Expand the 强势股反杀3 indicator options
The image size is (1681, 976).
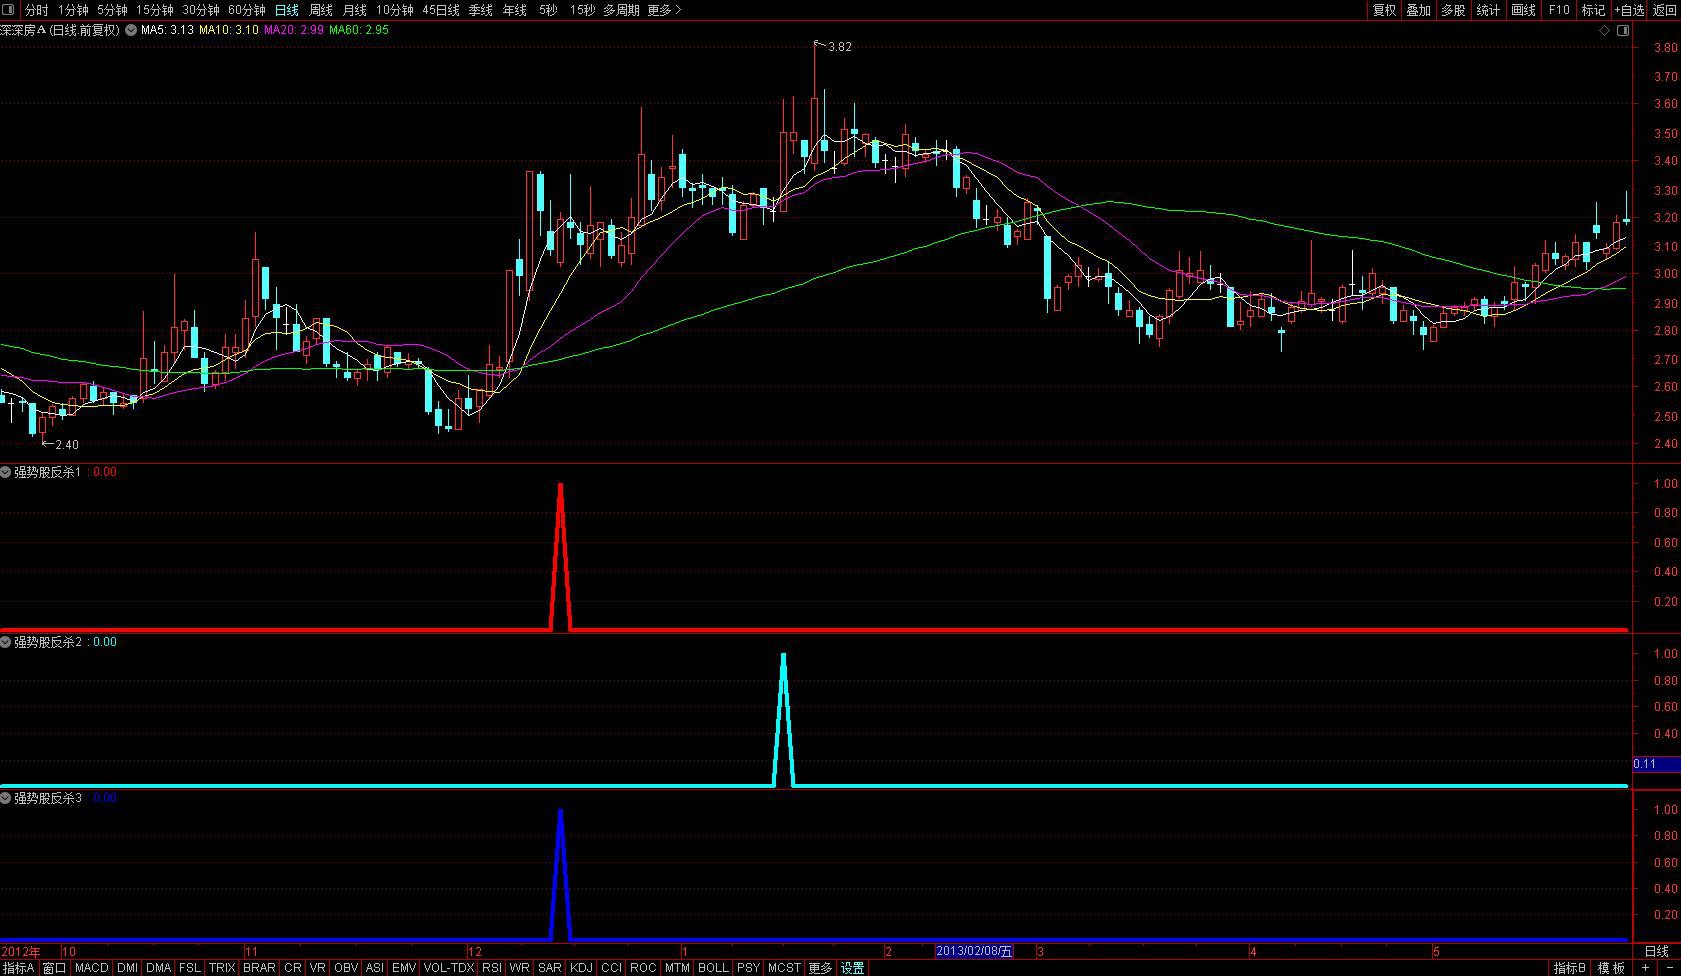click(x=6, y=798)
